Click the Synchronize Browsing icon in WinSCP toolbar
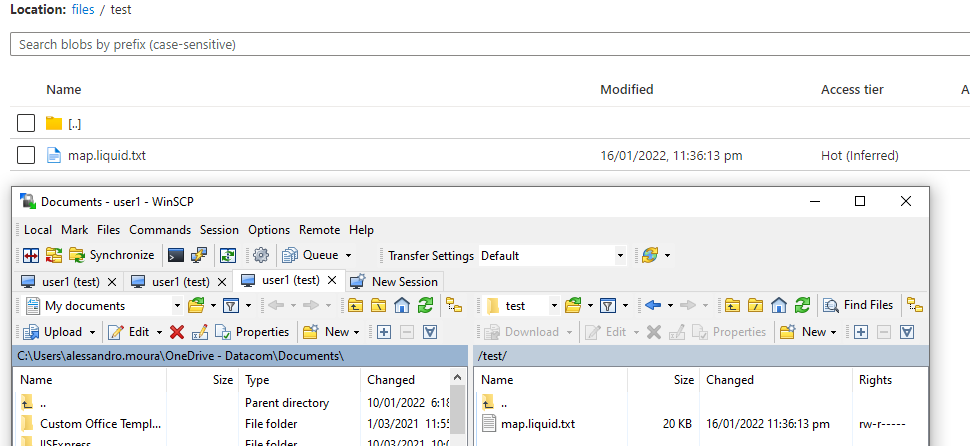Viewport: 970px width, 446px height. 54,255
